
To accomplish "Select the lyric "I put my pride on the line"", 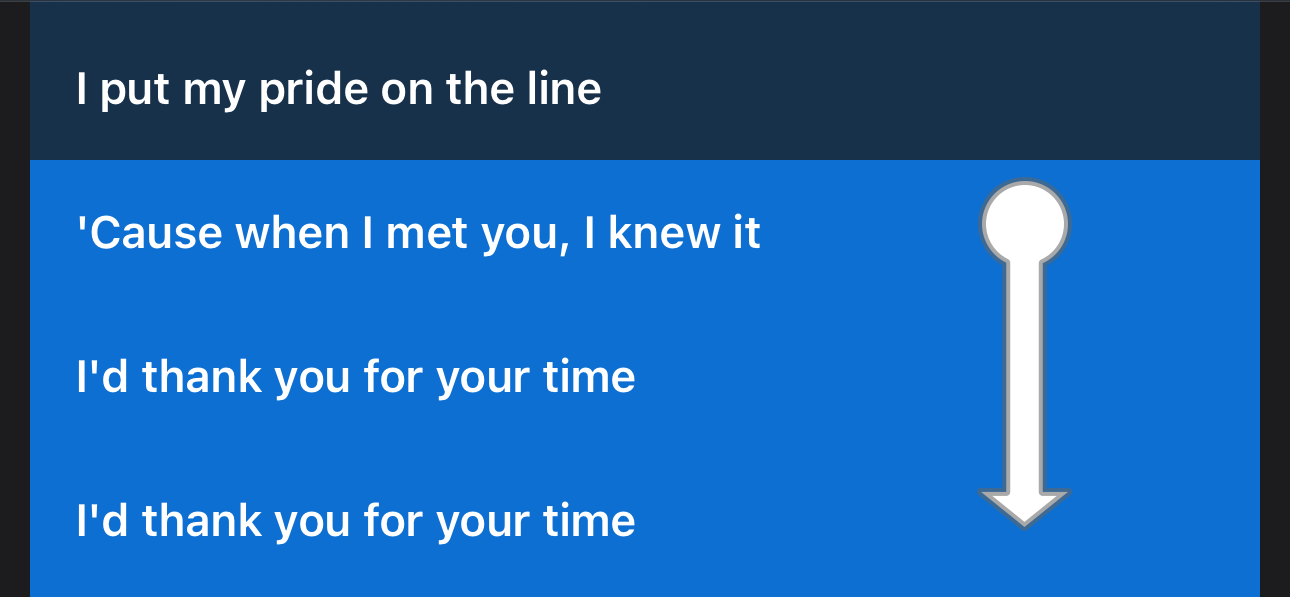I will pyautogui.click(x=339, y=89).
